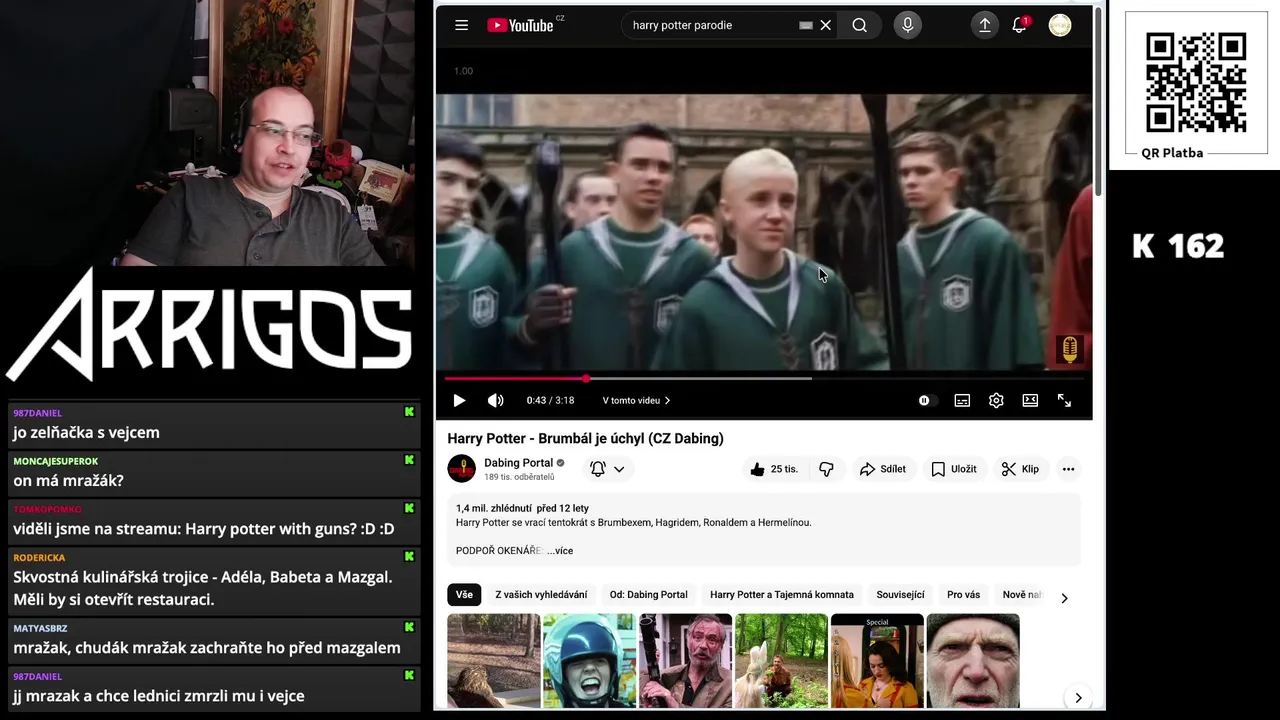Click chat message 'on má mražák?'
Screen dimensions: 1280x720
pyautogui.click(x=68, y=481)
